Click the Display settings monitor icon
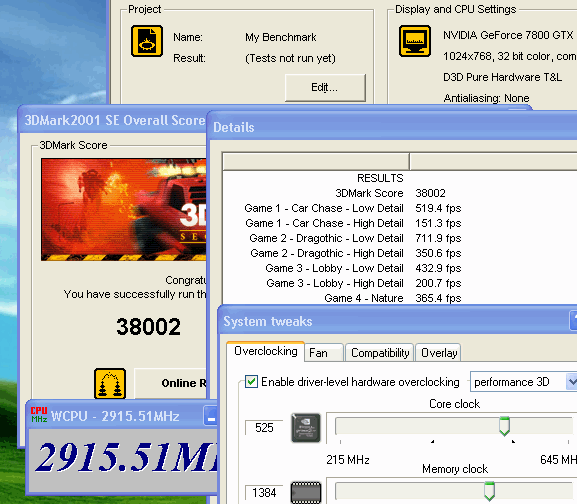This screenshot has width=577, height=504. (x=415, y=41)
